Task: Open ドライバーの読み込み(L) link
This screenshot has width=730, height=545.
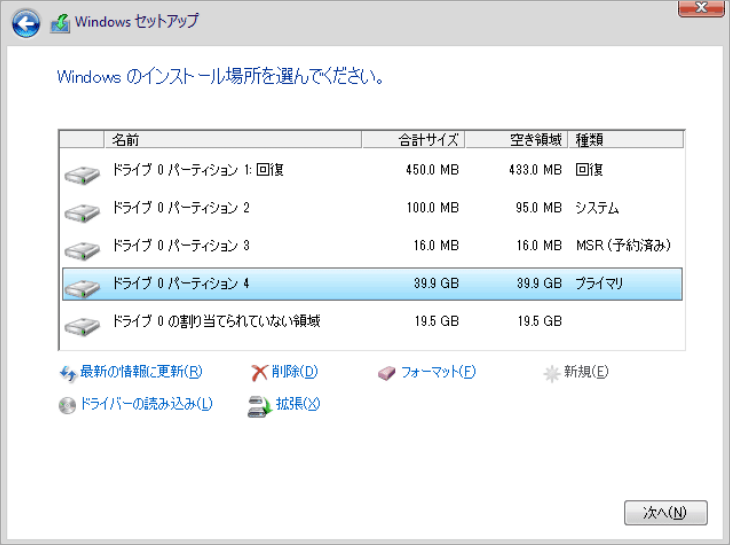Action: tap(146, 404)
